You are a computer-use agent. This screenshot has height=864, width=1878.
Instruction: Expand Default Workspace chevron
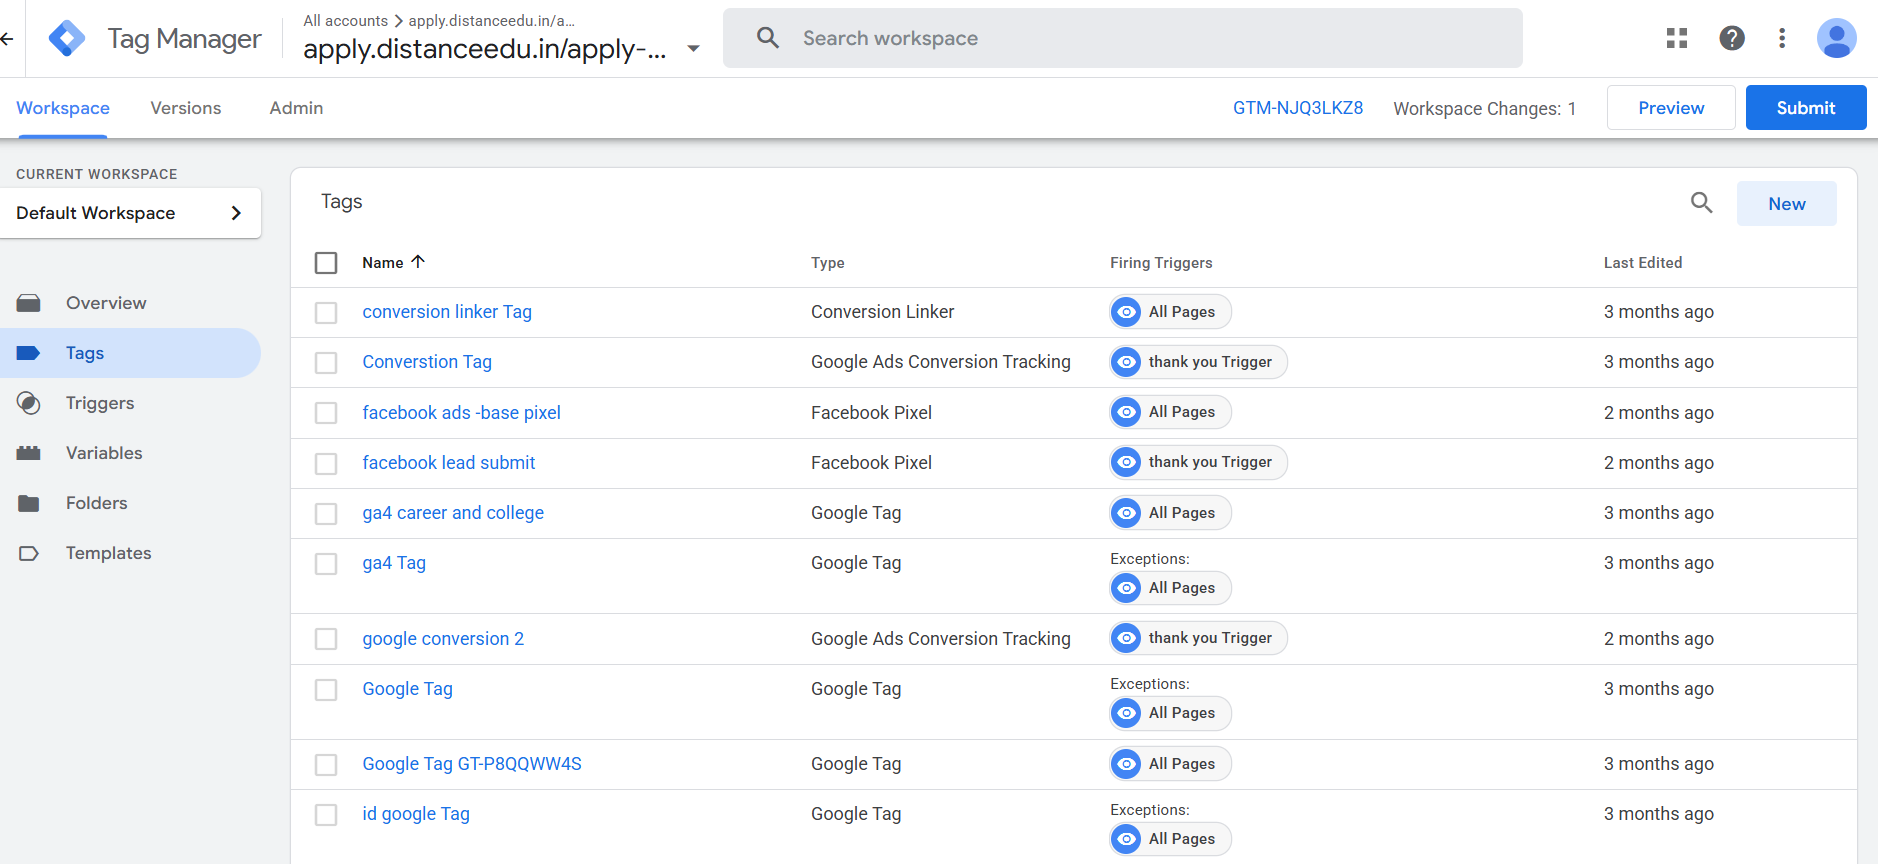click(236, 213)
